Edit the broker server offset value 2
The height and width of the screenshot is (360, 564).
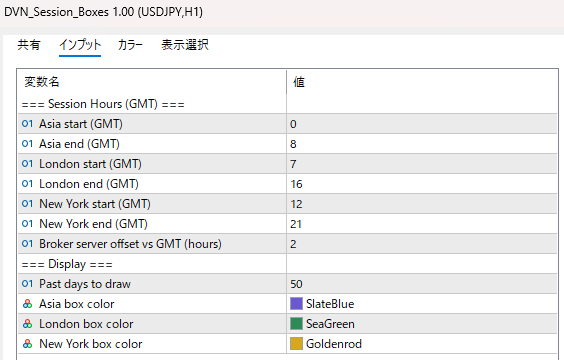tap(422, 244)
